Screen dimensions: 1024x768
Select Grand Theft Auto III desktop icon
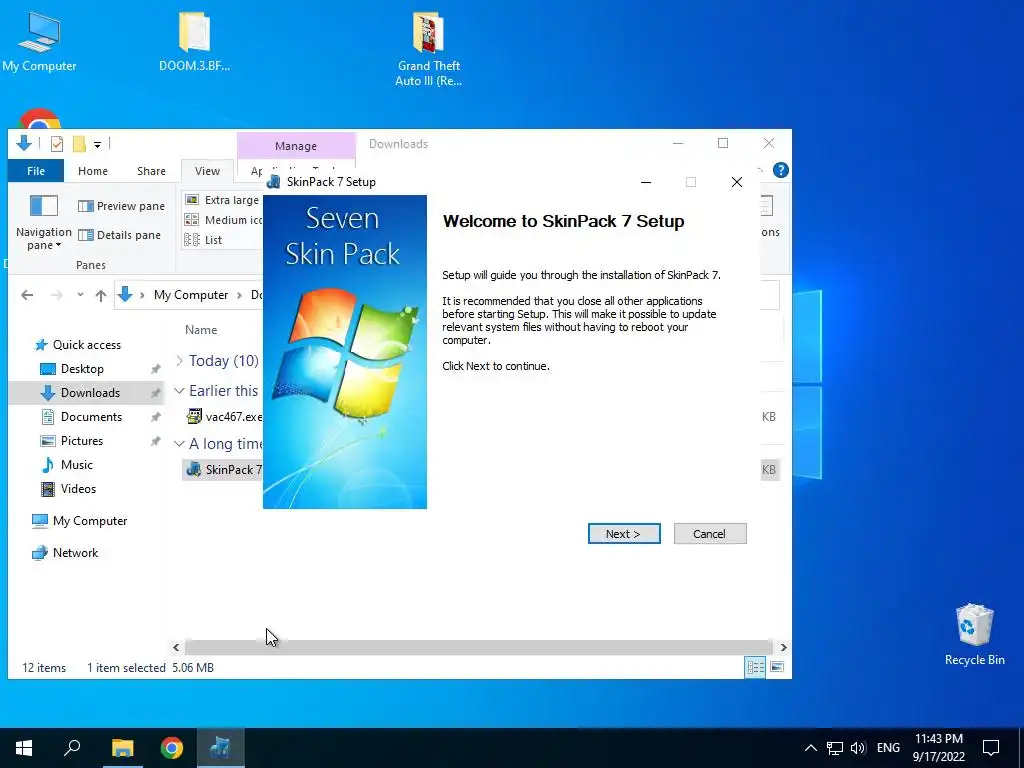[428, 50]
